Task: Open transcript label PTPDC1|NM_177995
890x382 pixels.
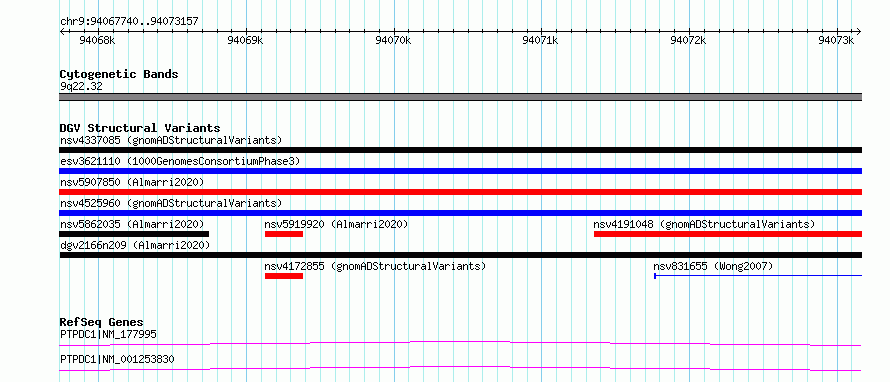Action: pyautogui.click(x=108, y=334)
